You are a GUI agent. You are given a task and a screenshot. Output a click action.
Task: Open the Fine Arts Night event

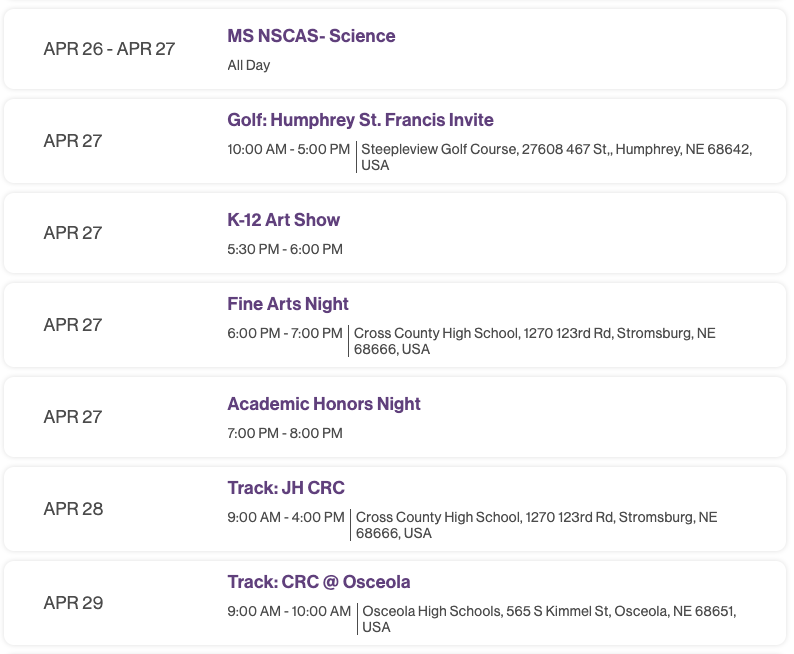[288, 304]
